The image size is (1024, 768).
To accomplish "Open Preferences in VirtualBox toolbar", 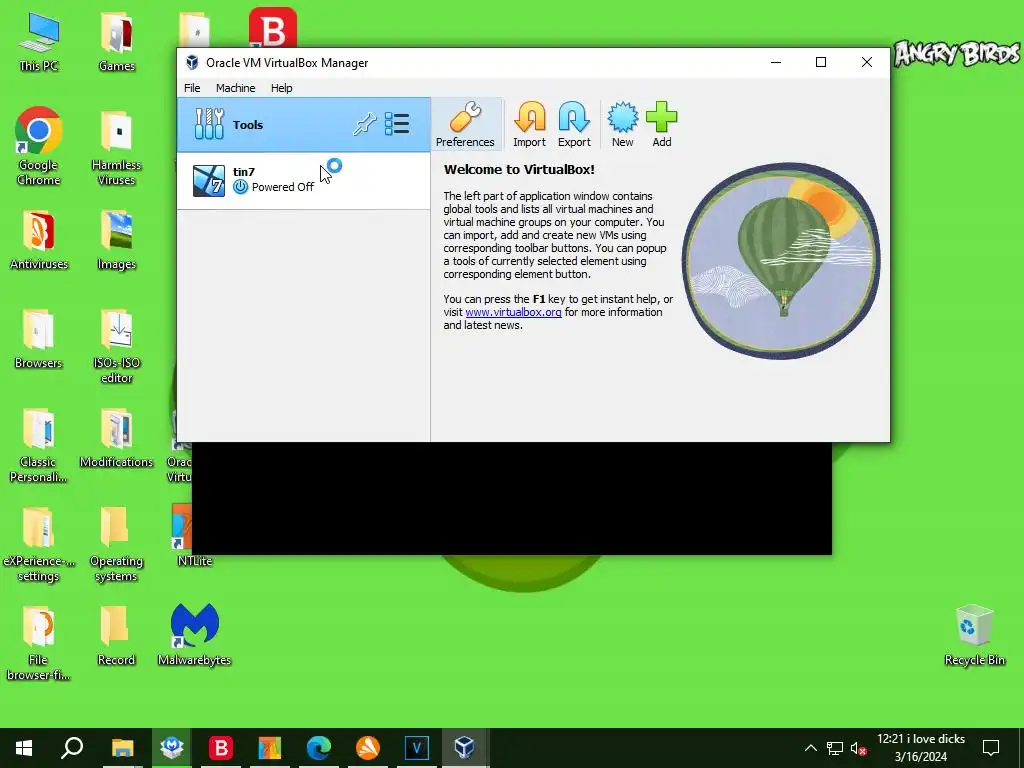I will pos(465,124).
